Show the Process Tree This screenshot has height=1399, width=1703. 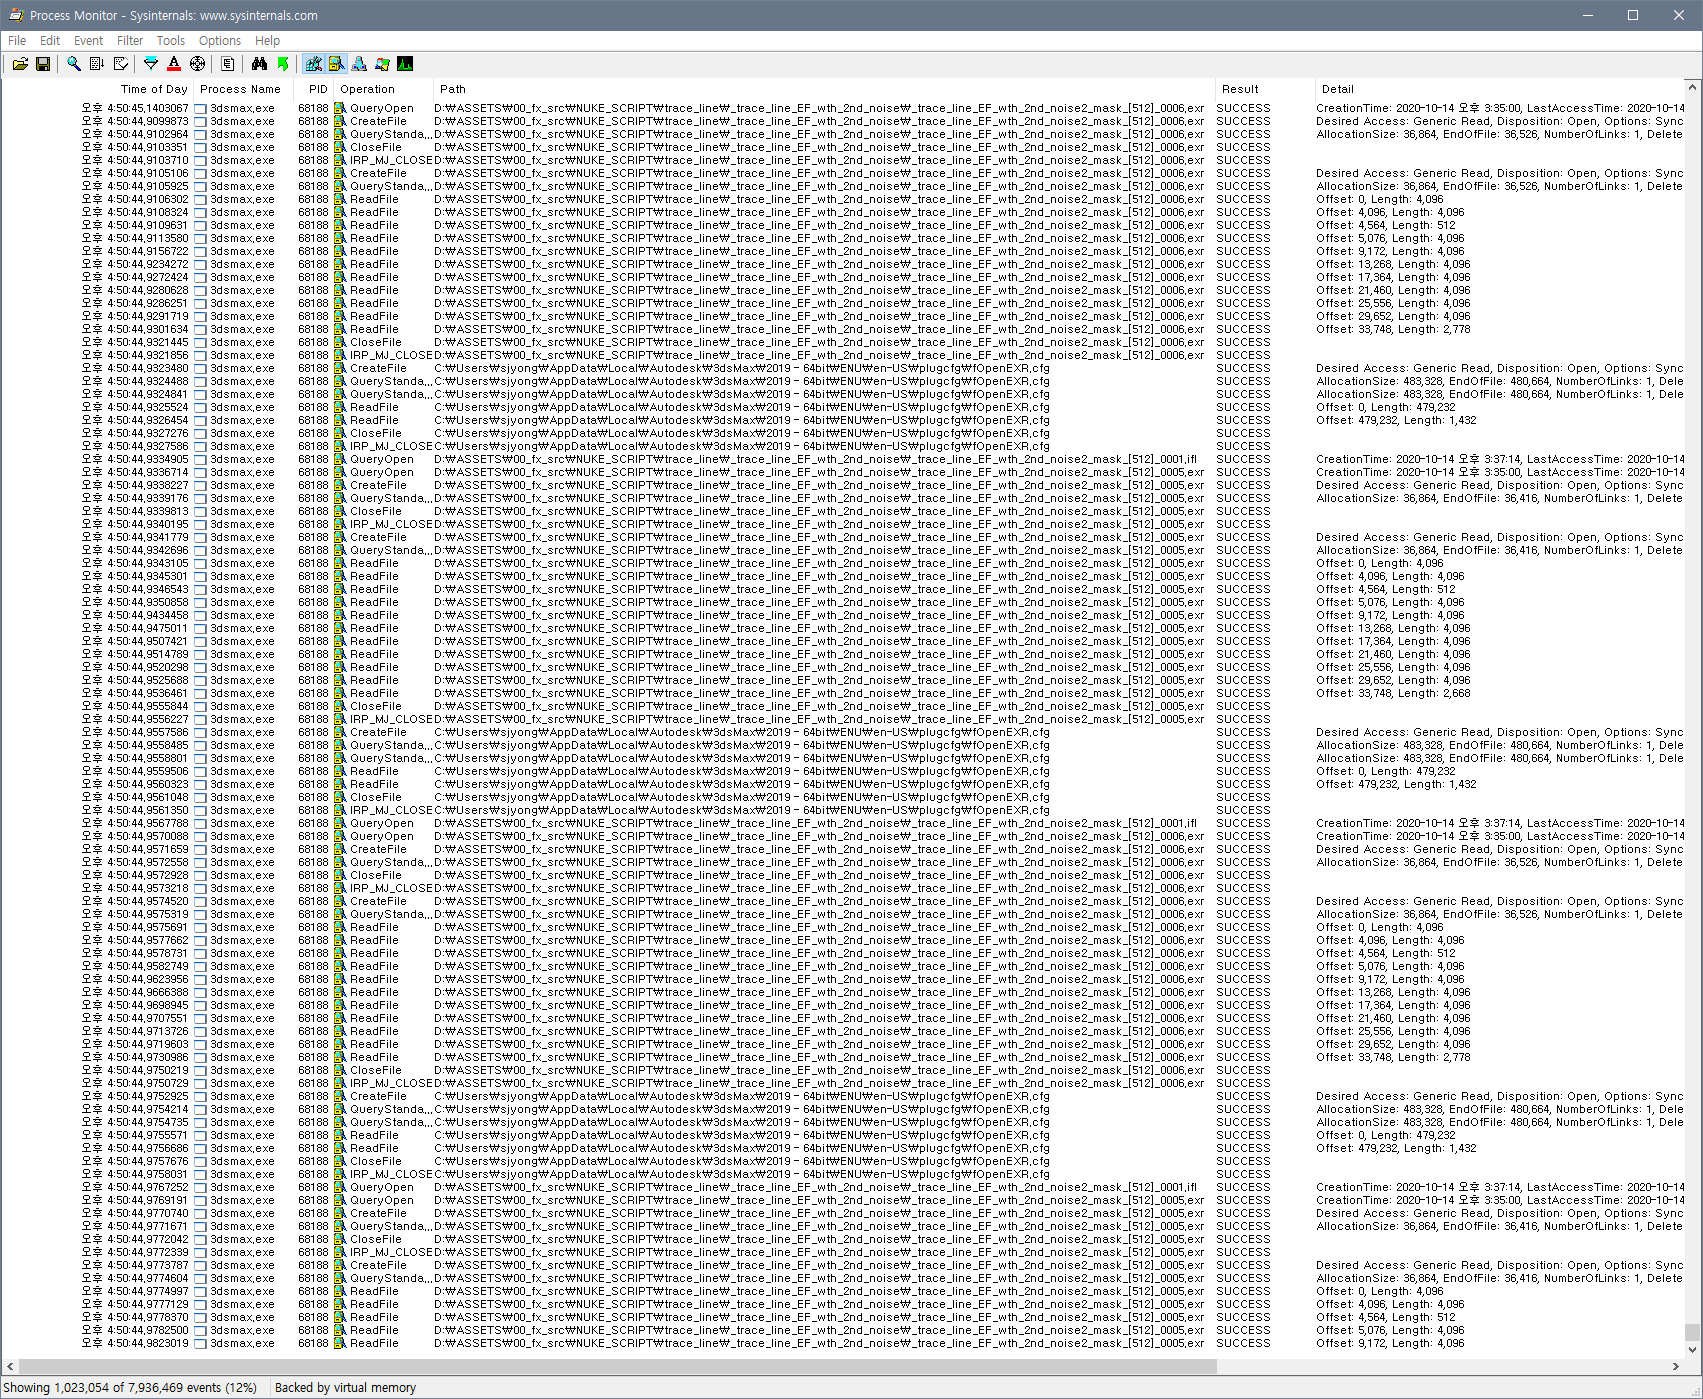pyautogui.click(x=228, y=64)
